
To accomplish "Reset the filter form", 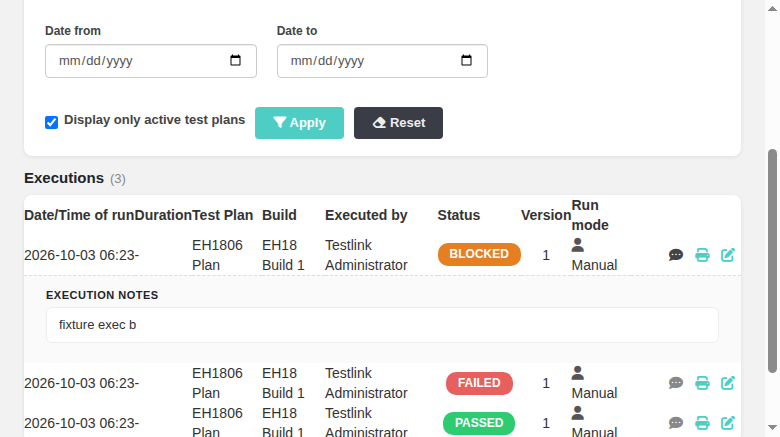I will (398, 122).
